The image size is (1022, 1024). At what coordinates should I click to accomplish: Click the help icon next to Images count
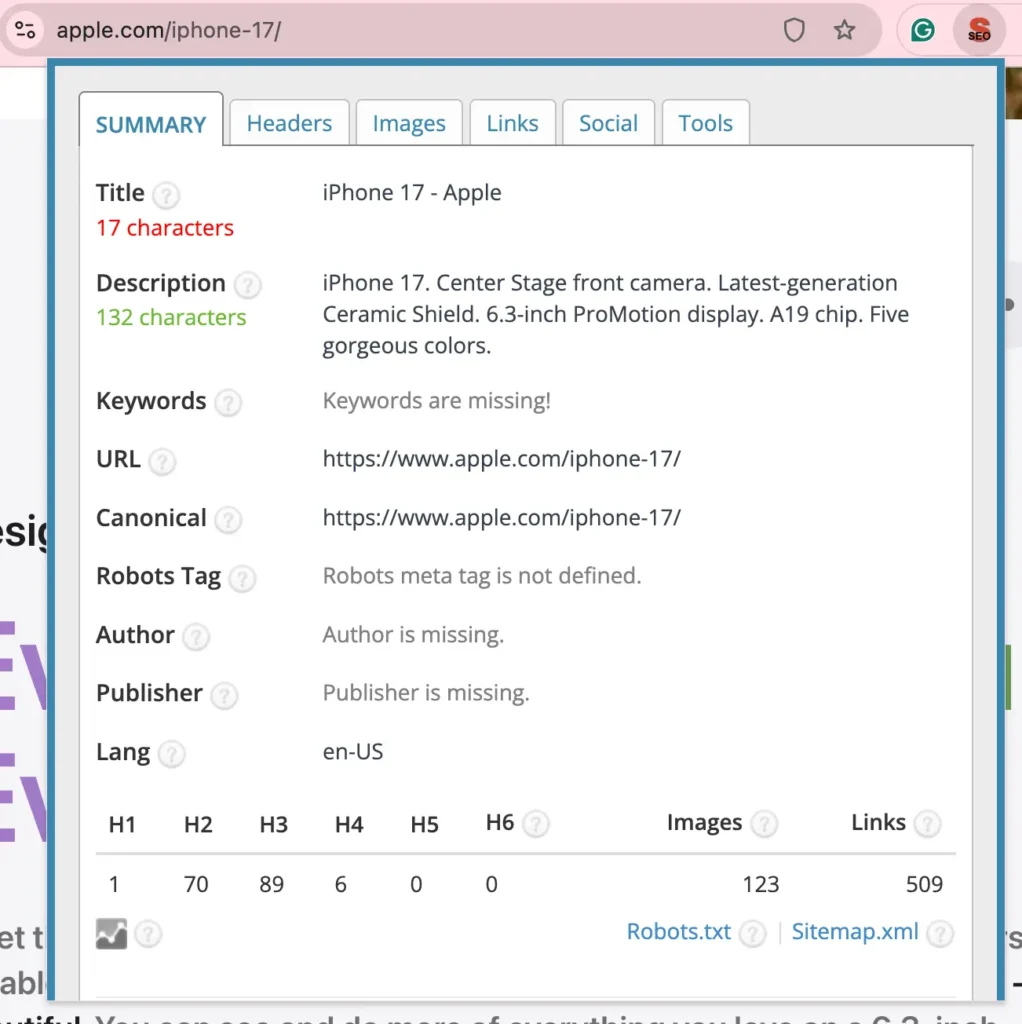(764, 824)
